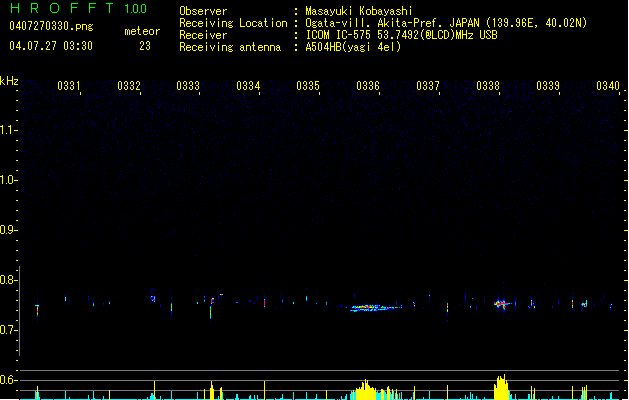The image size is (629, 400).
Task: Click the yellow intensity peak below 0336
Action: (x=366, y=390)
